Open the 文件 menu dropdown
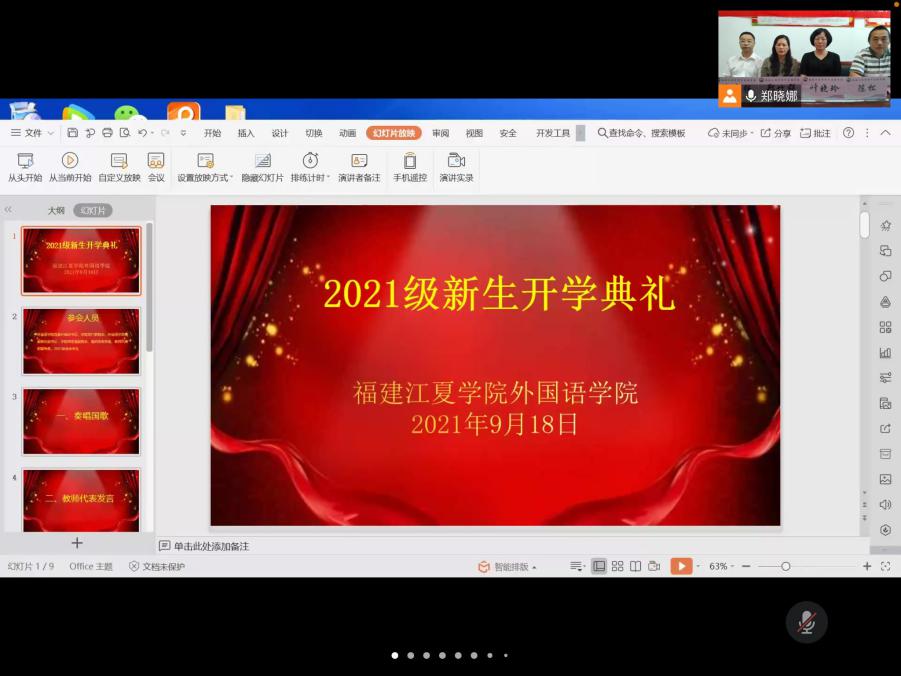The height and width of the screenshot is (676, 901). click(x=32, y=133)
